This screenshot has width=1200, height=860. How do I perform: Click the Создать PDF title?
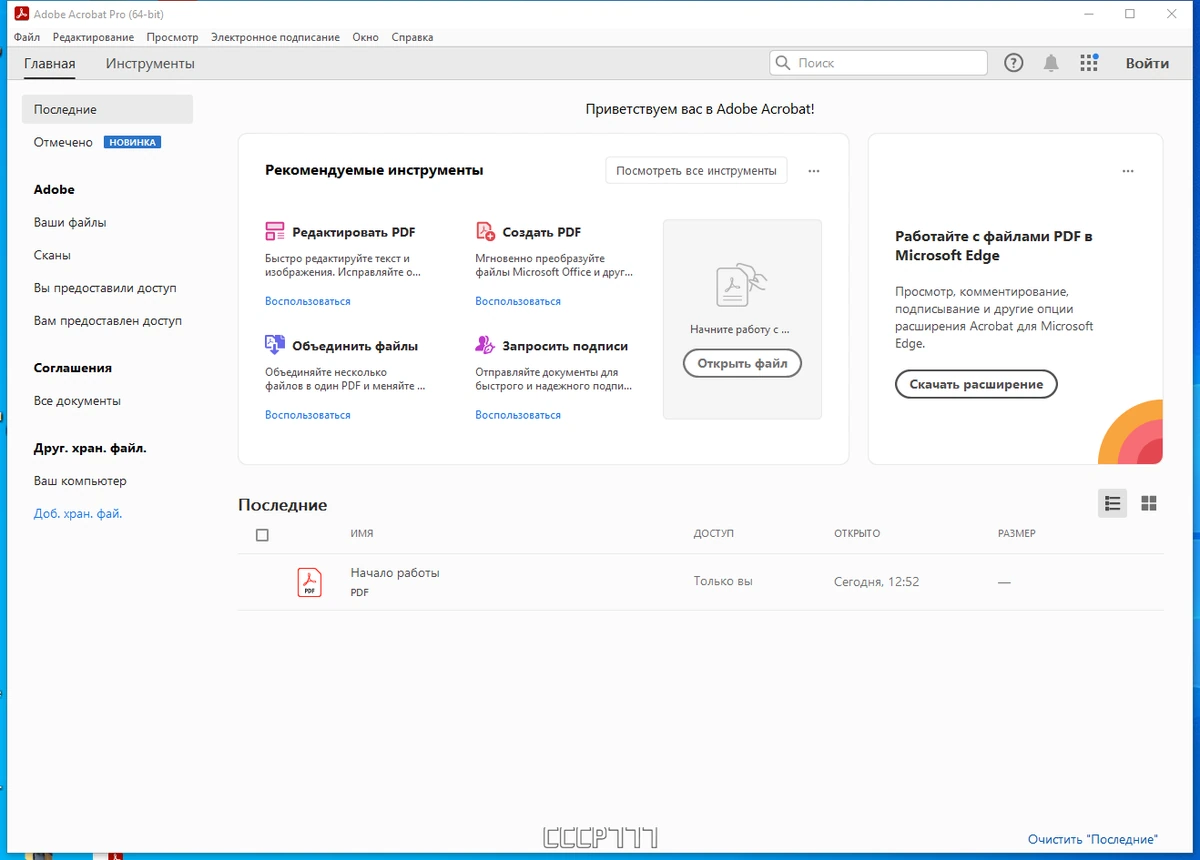pyautogui.click(x=542, y=232)
